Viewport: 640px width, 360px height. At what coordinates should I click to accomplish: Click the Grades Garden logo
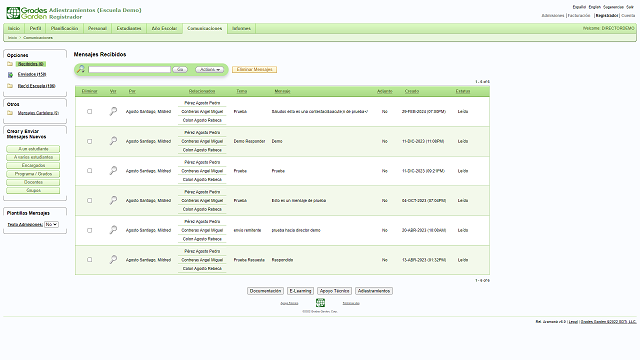coord(27,13)
